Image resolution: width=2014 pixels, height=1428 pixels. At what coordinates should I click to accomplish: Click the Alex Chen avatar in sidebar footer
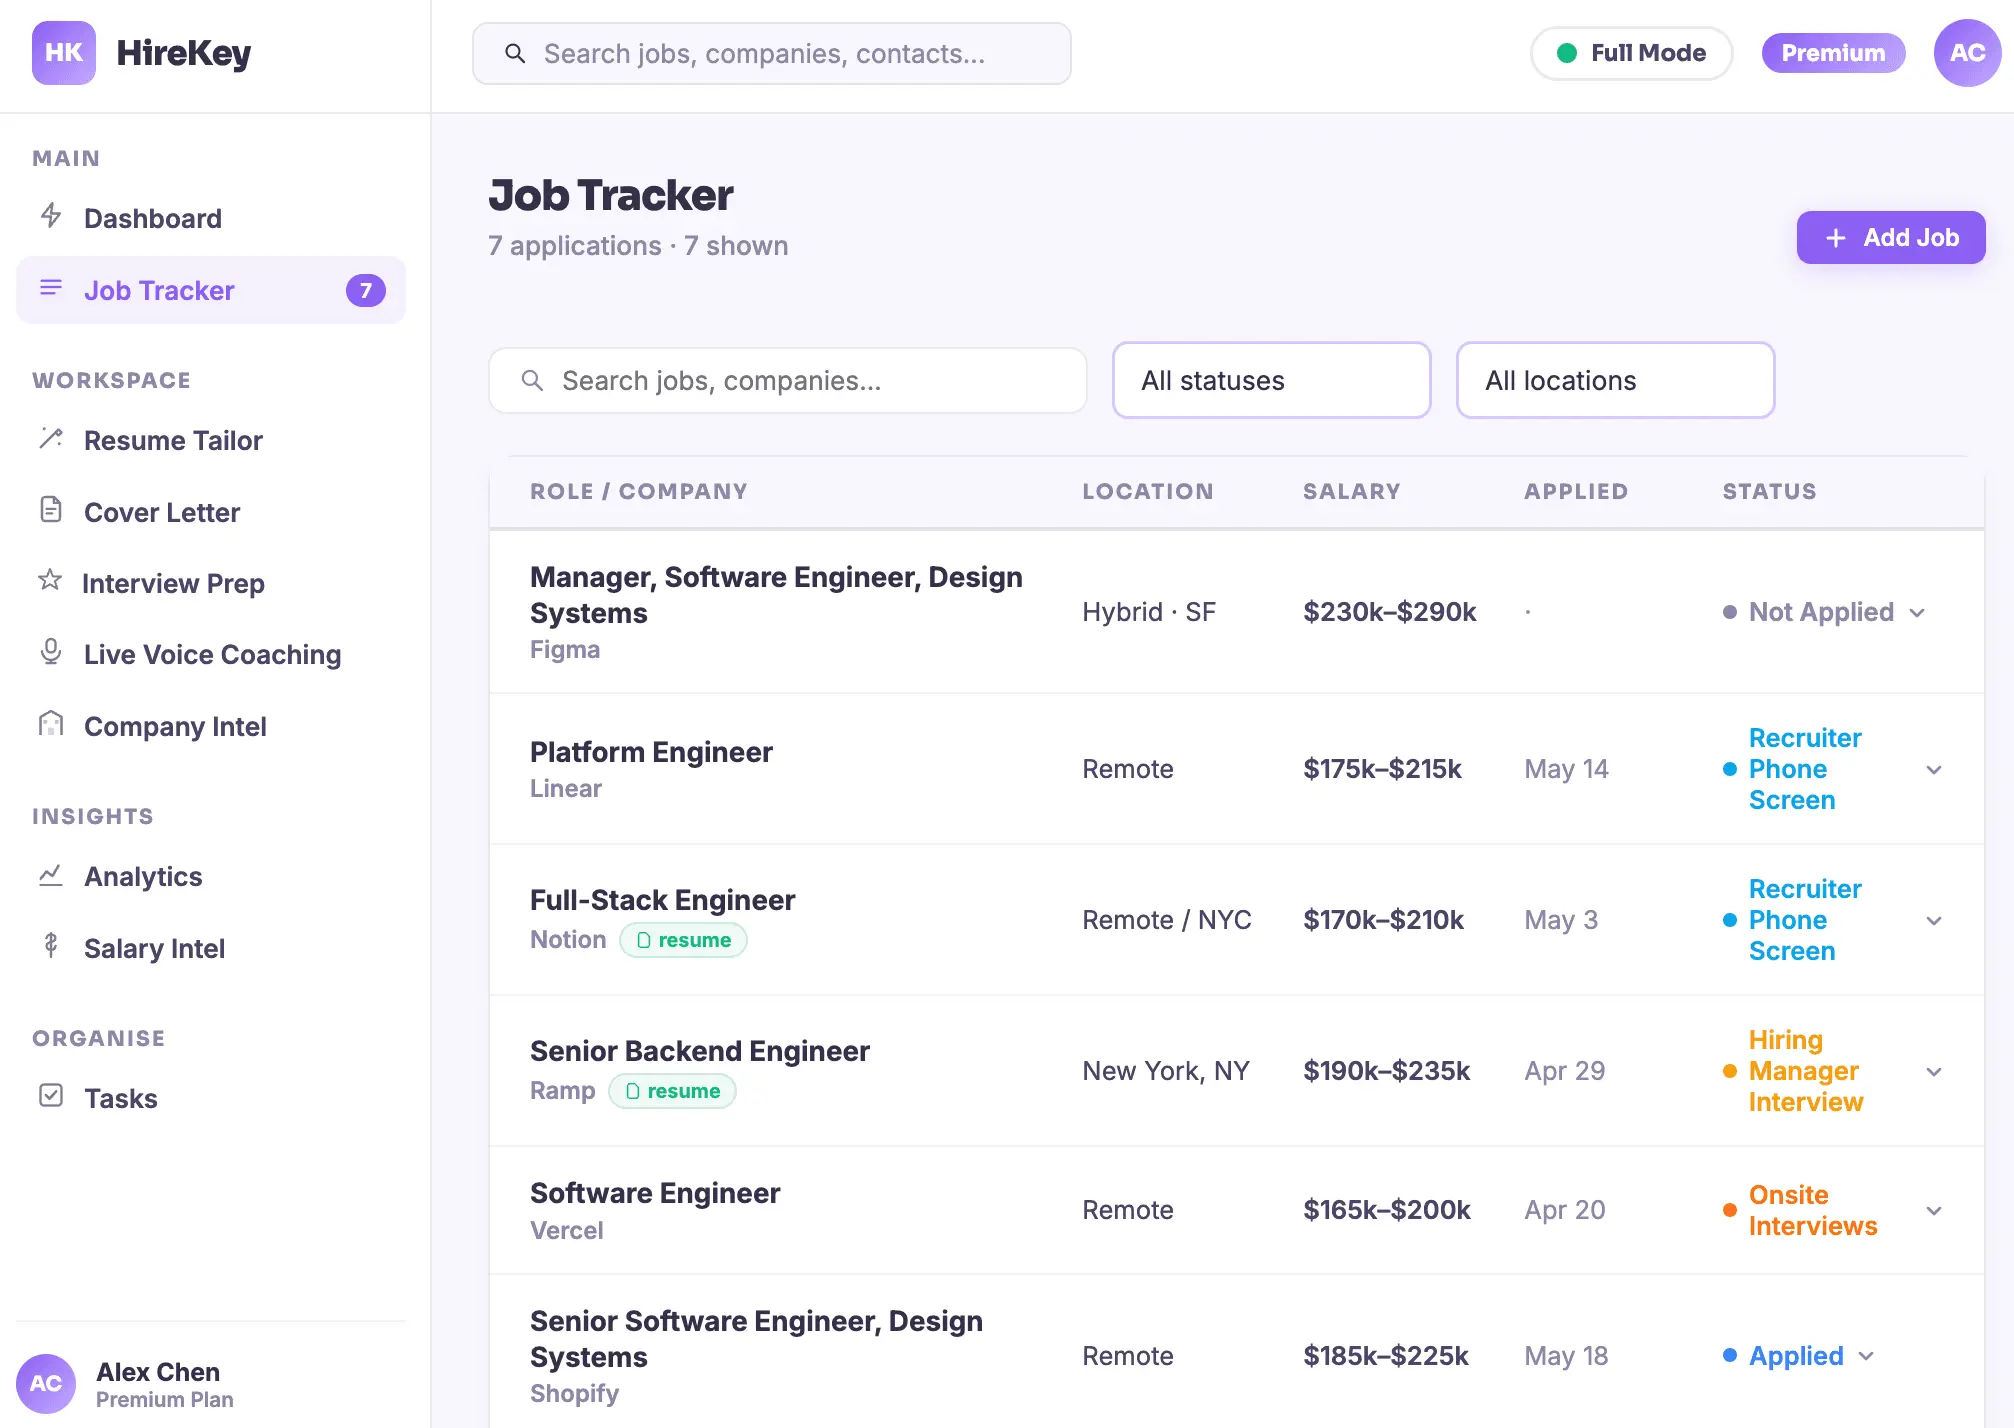46,1384
